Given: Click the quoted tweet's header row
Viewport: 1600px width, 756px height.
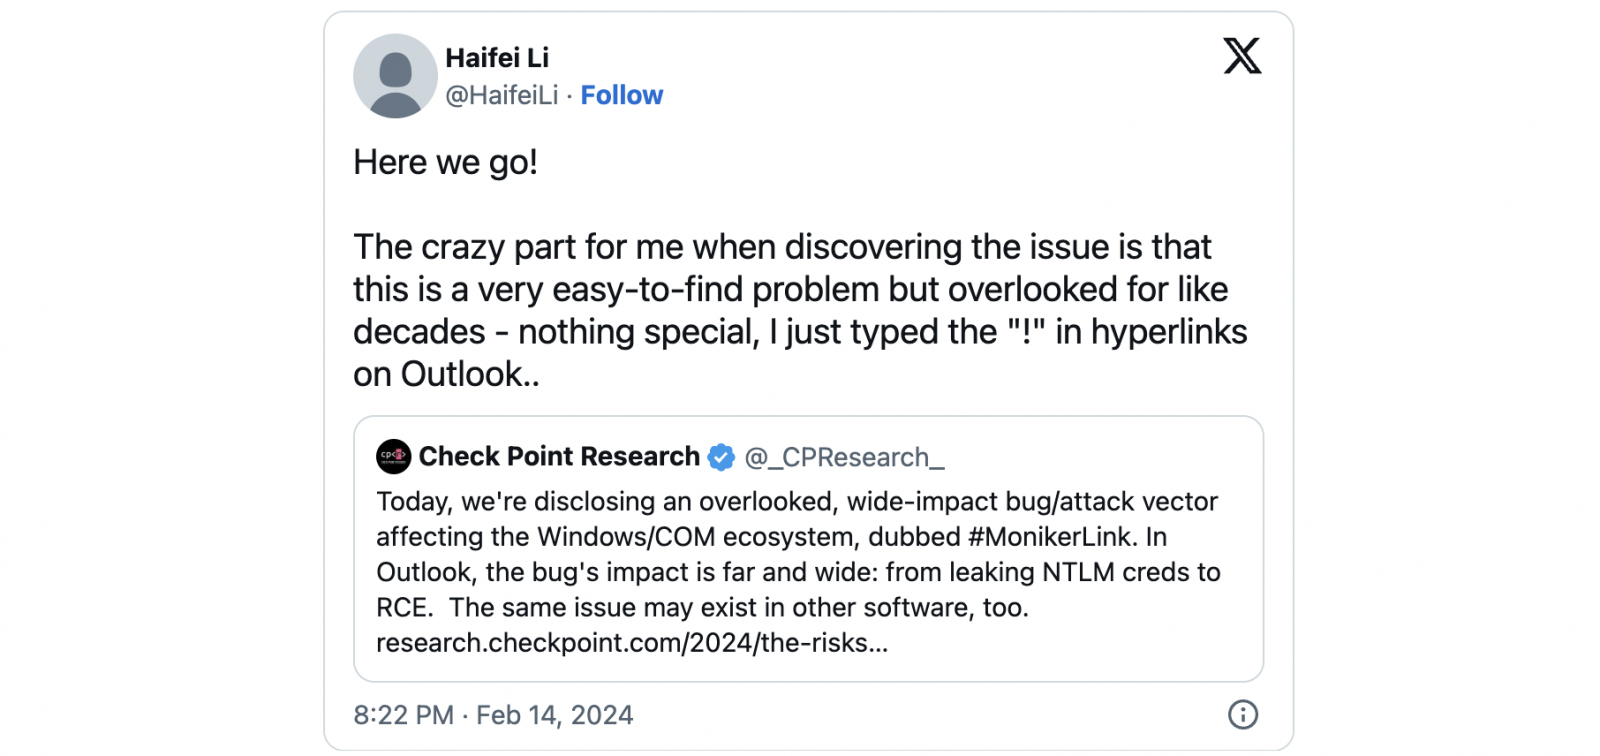Looking at the screenshot, I should click(x=660, y=456).
